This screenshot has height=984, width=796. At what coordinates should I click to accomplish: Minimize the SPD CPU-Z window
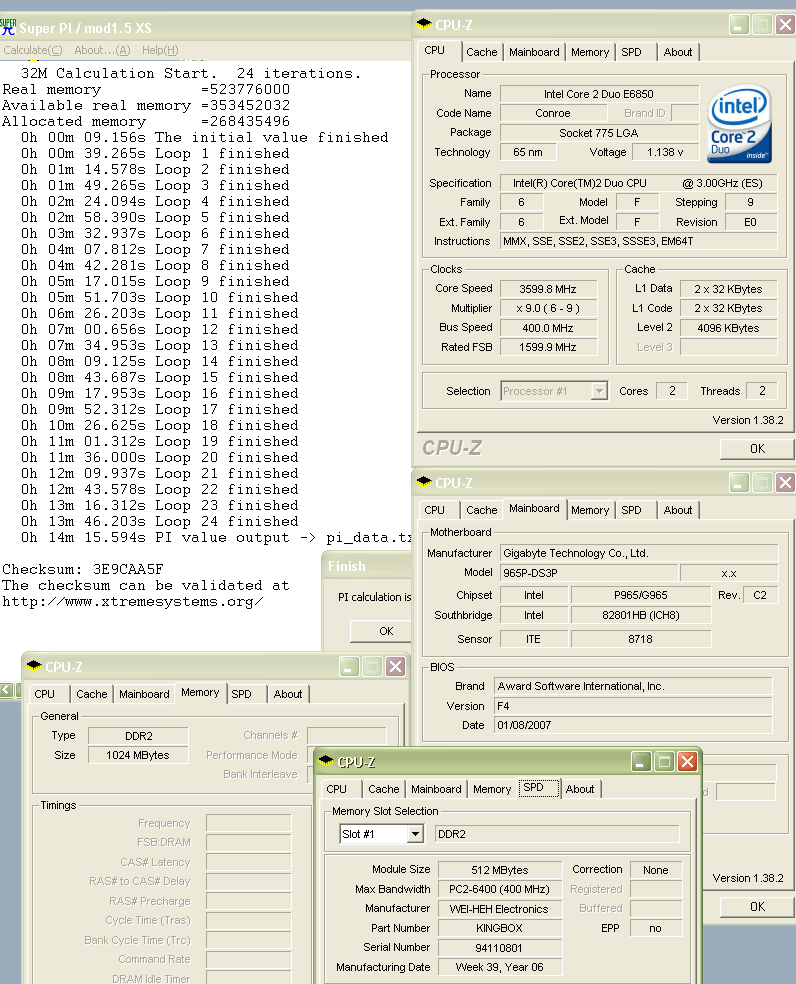tap(640, 762)
